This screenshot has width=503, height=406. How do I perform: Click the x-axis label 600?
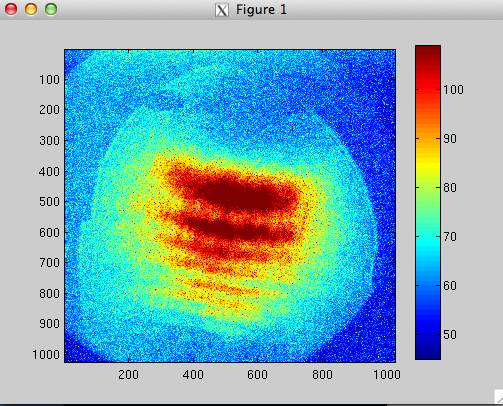point(257,375)
